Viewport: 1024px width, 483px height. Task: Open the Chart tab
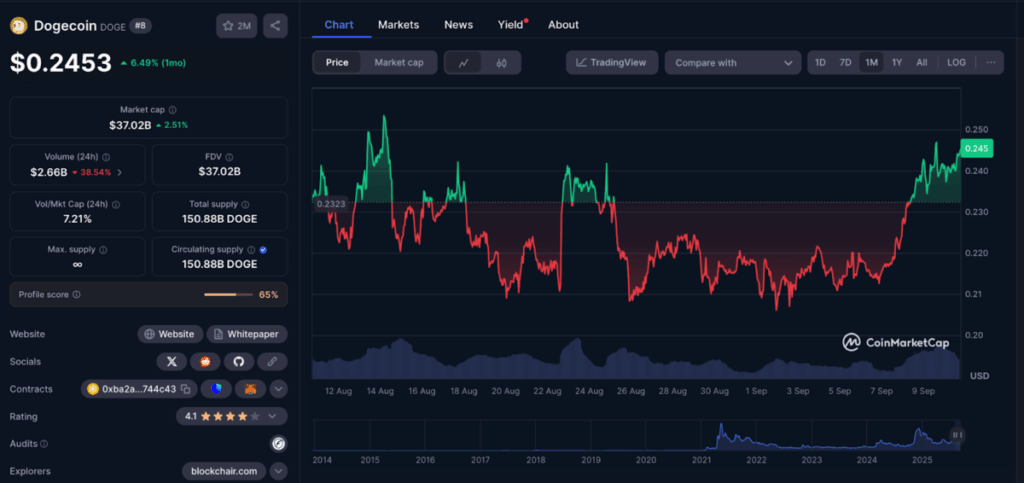pos(339,25)
